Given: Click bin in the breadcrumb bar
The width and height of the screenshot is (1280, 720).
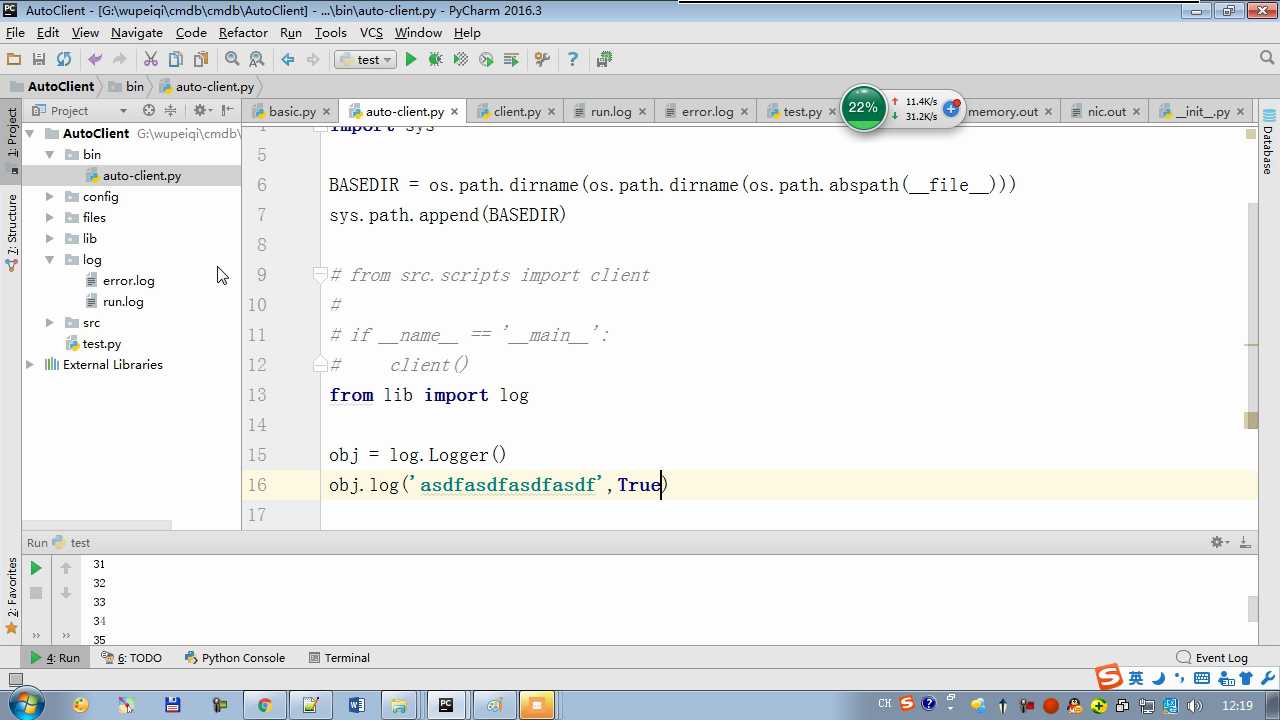Looking at the screenshot, I should point(125,87).
